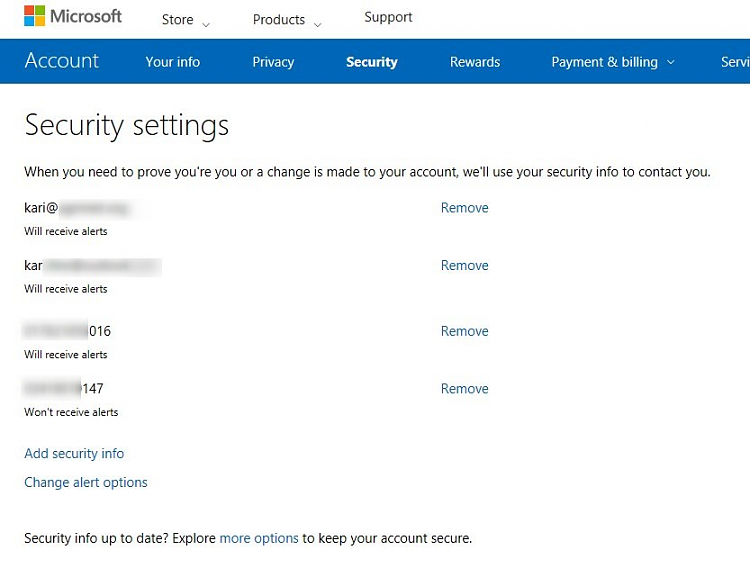Click the Account home link
The width and height of the screenshot is (750, 568).
[x=62, y=61]
